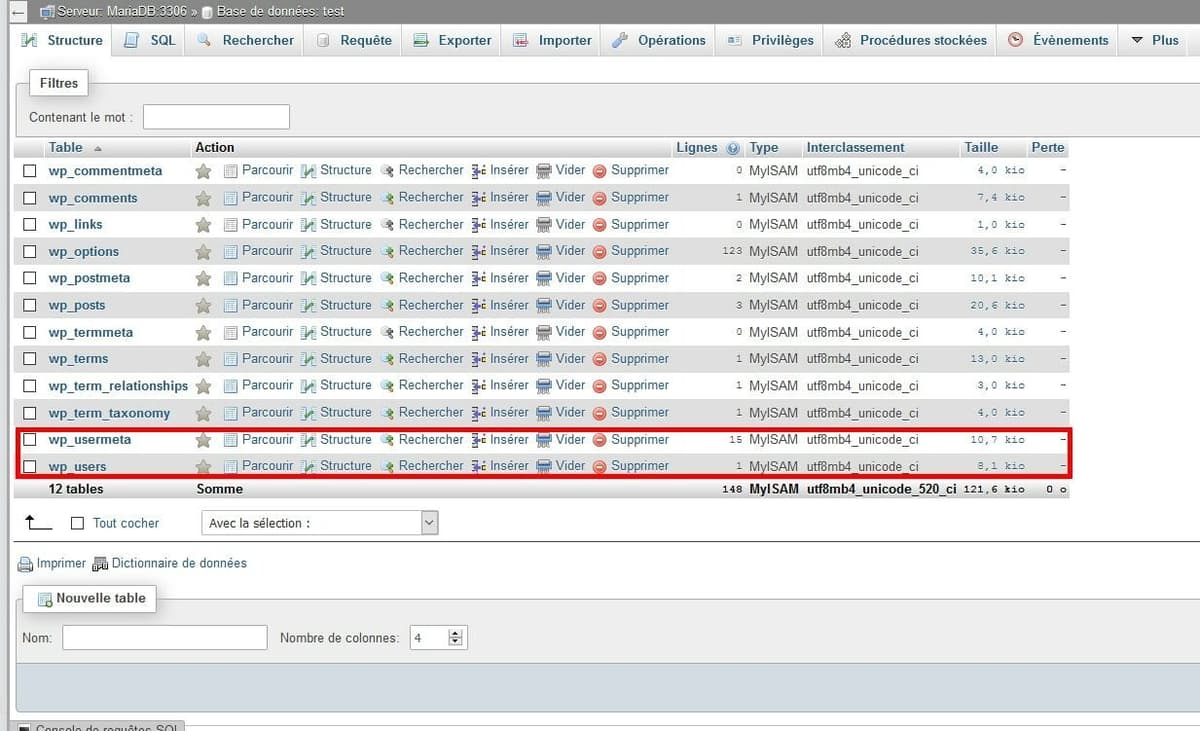Click favorite star icon for wp_options

(x=203, y=252)
